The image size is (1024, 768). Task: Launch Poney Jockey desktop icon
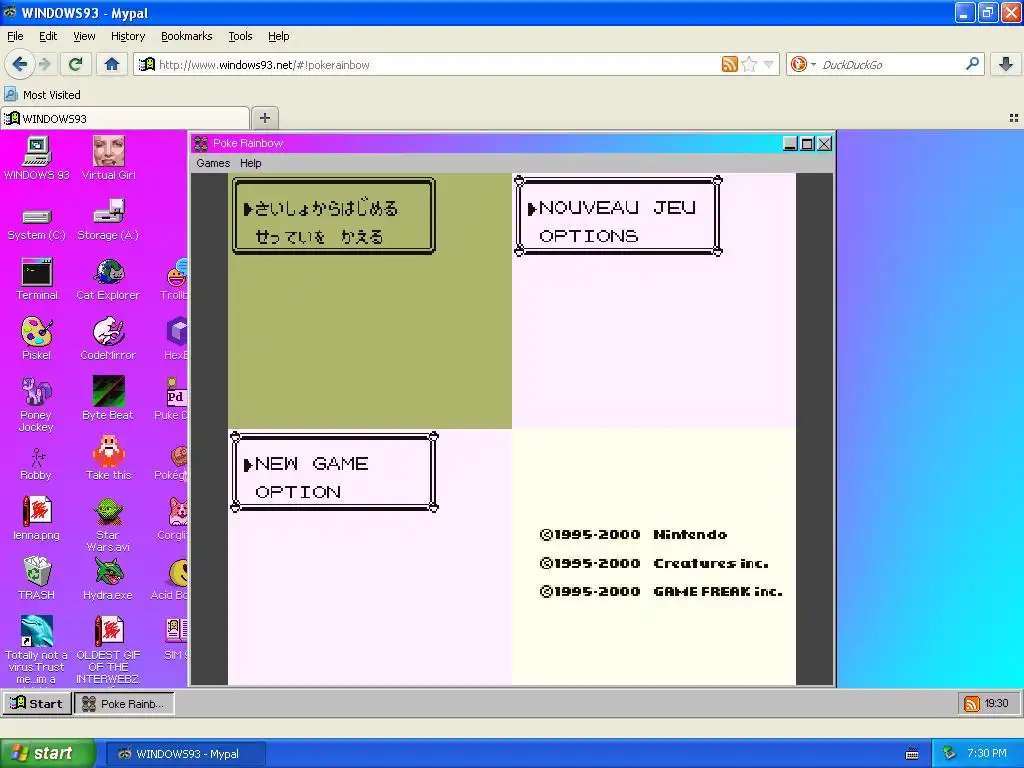tap(37, 404)
